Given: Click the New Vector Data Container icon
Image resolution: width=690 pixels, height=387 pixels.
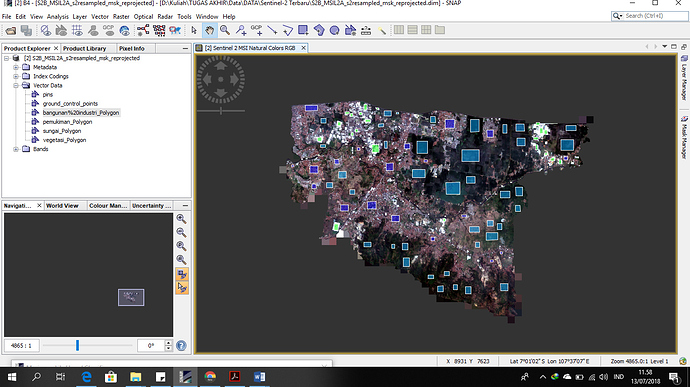Looking at the screenshot, I should 350,30.
